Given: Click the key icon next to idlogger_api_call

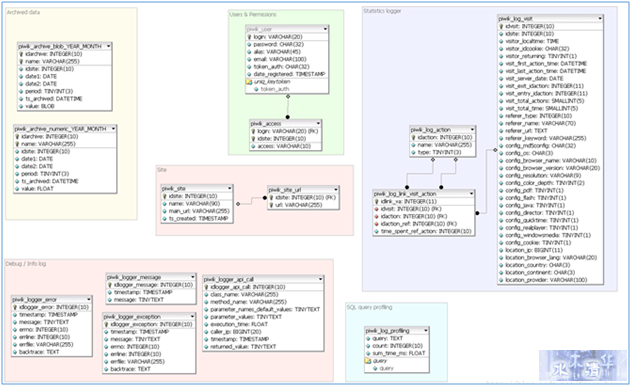Looking at the screenshot, I should [206, 287].
